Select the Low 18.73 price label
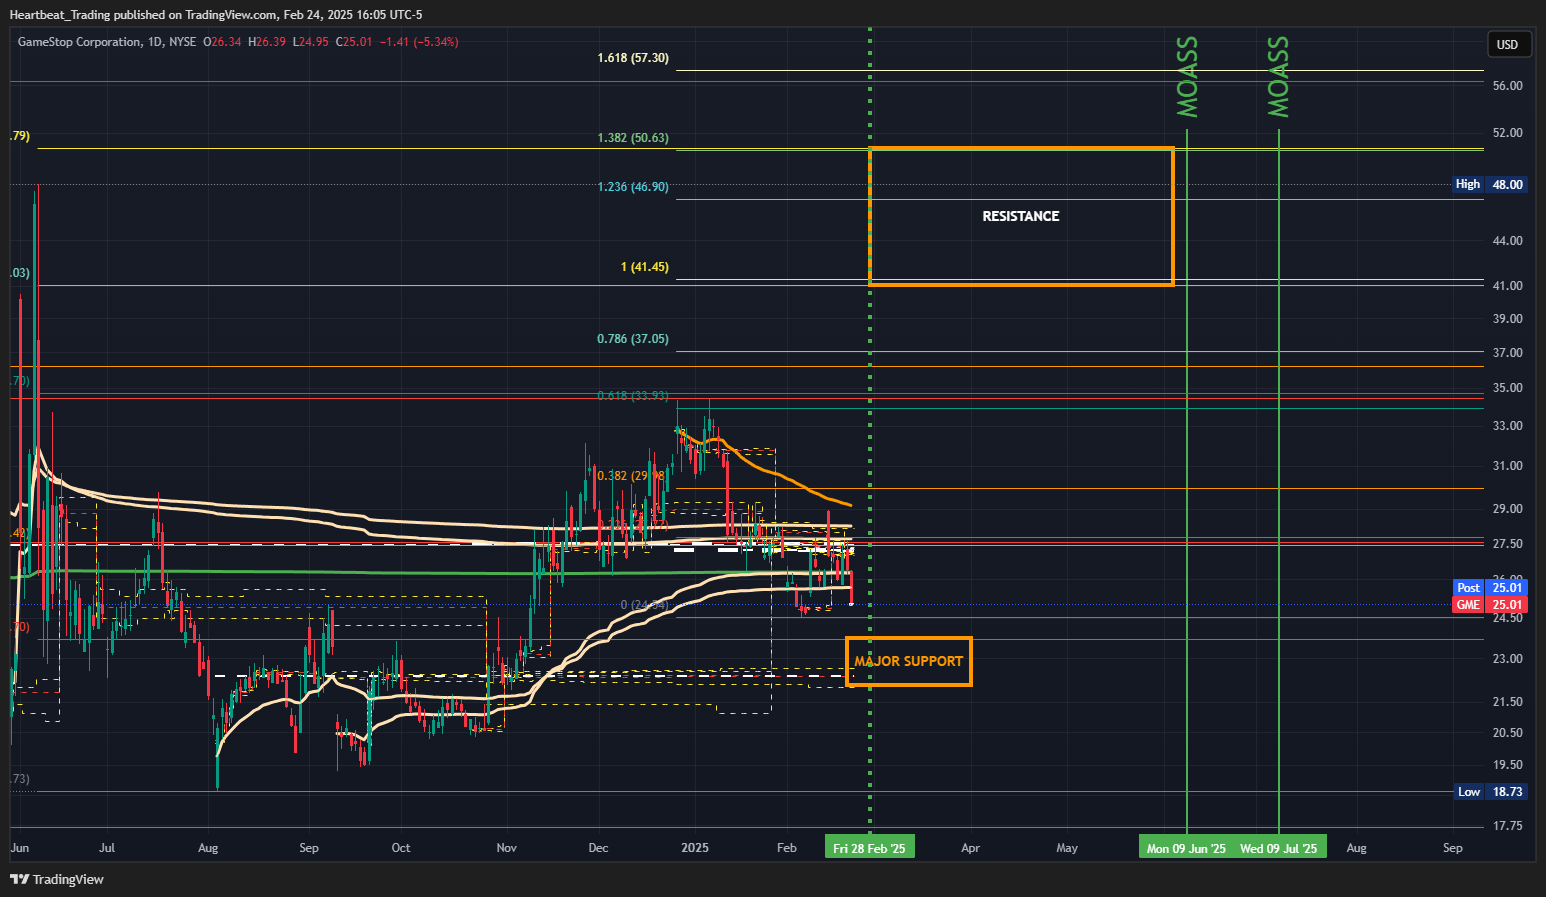This screenshot has height=897, width=1546. click(1489, 791)
